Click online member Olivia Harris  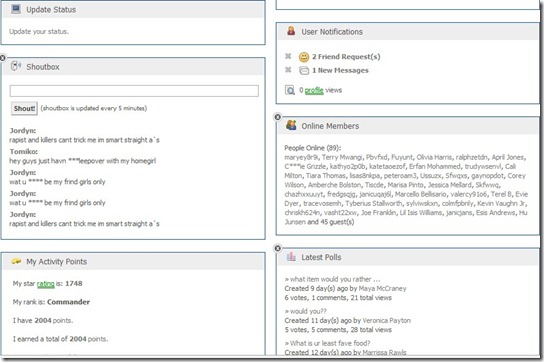[x=434, y=157]
